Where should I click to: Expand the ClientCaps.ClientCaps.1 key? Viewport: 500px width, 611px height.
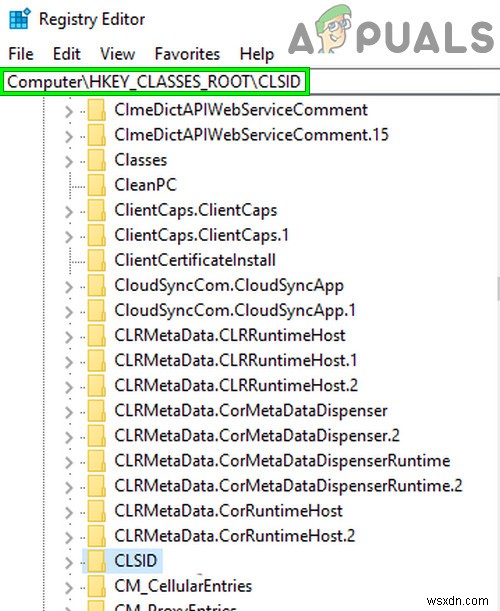(69, 237)
